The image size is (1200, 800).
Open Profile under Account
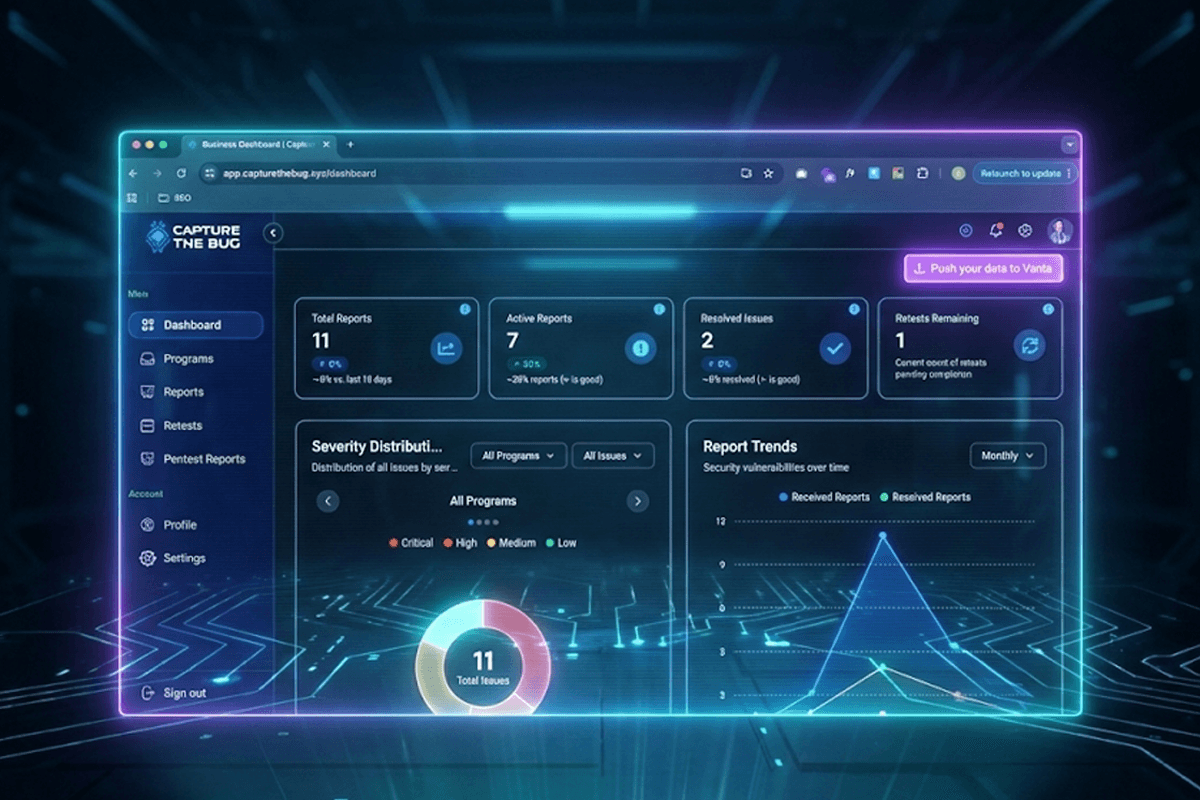click(x=167, y=525)
